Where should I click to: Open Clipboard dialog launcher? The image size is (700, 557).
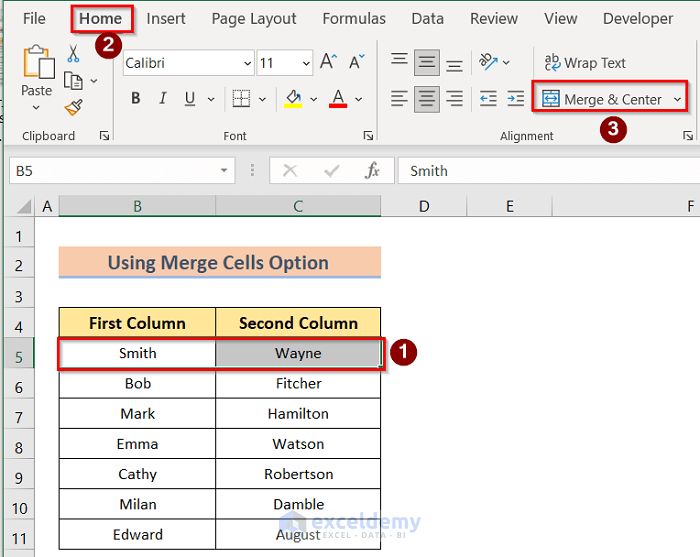click(x=104, y=136)
